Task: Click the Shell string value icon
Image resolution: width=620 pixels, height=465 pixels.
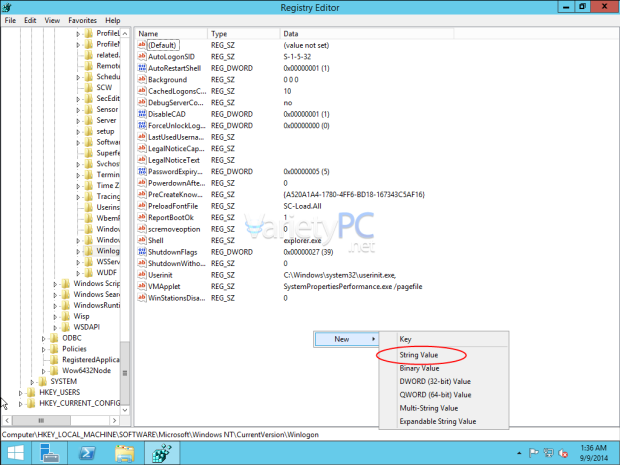Action: 142,240
